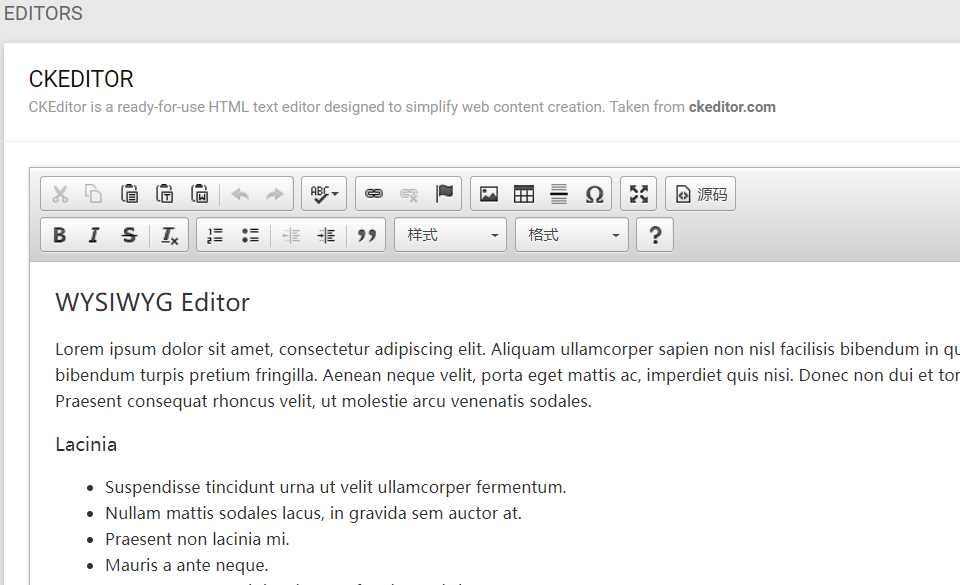Toggle Strikethrough formatting

pyautogui.click(x=129, y=235)
